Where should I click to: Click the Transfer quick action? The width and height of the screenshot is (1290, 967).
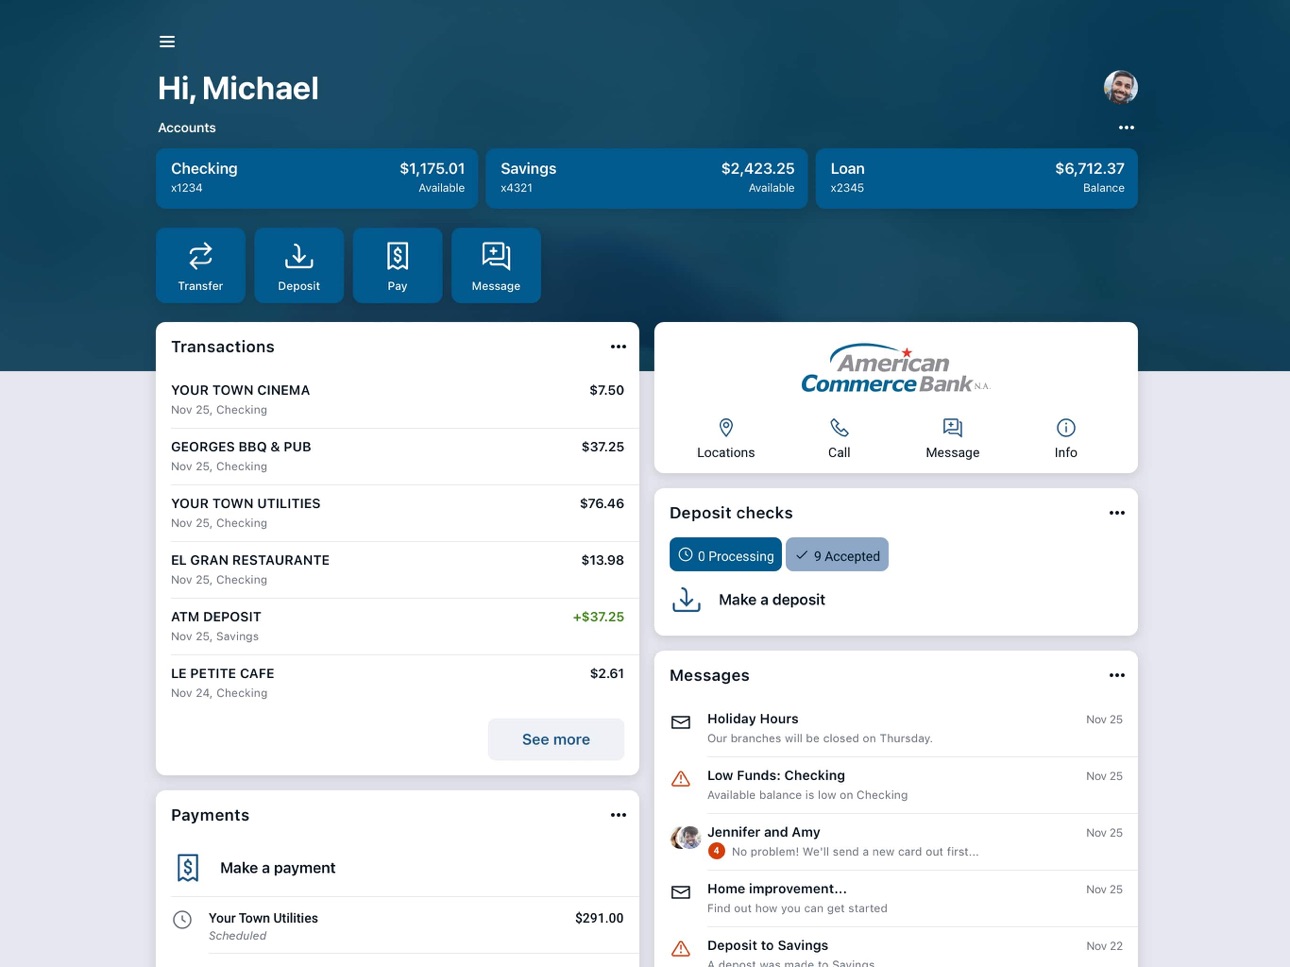tap(200, 265)
